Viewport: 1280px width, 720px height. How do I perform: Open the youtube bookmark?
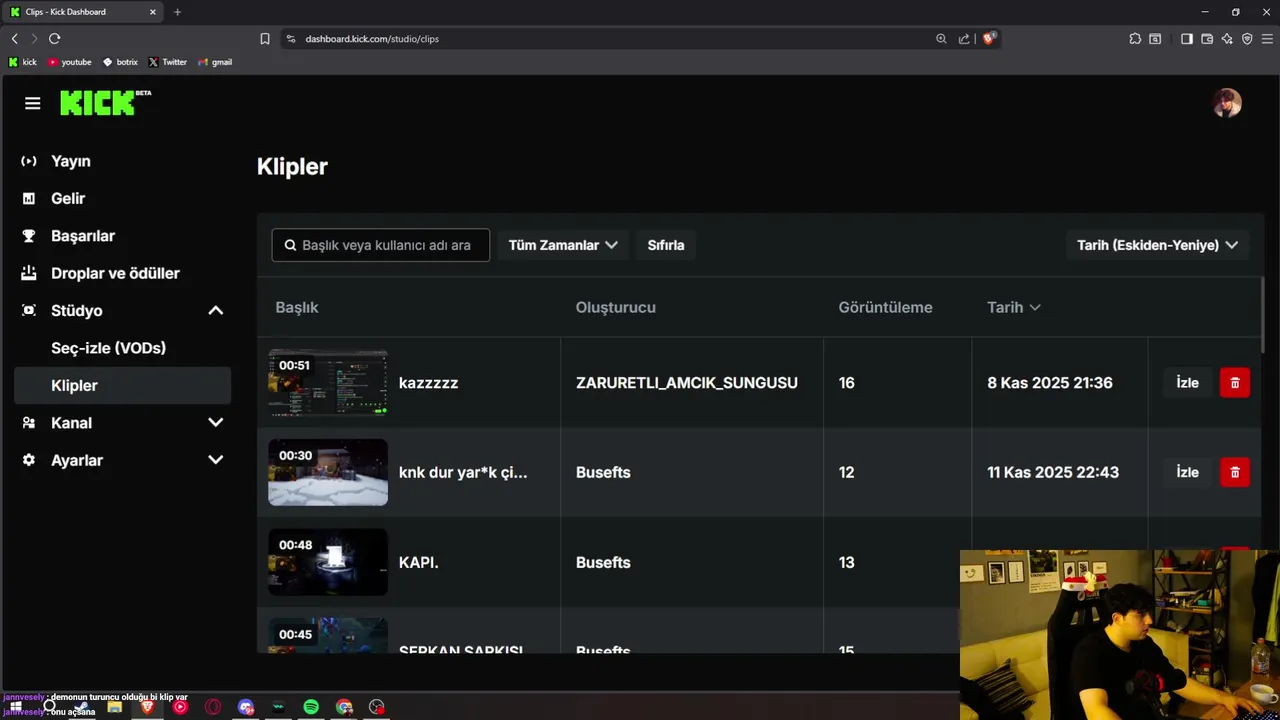click(x=70, y=62)
